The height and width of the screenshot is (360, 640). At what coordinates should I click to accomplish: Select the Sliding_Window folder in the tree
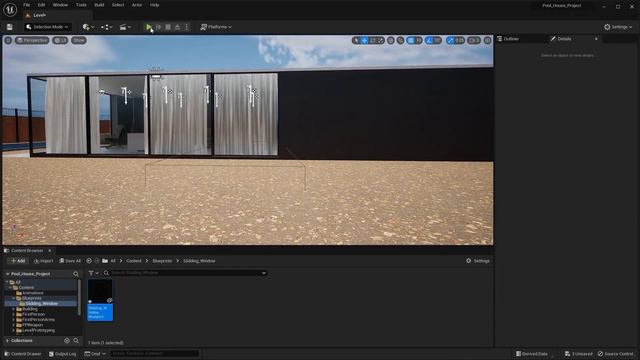point(41,304)
